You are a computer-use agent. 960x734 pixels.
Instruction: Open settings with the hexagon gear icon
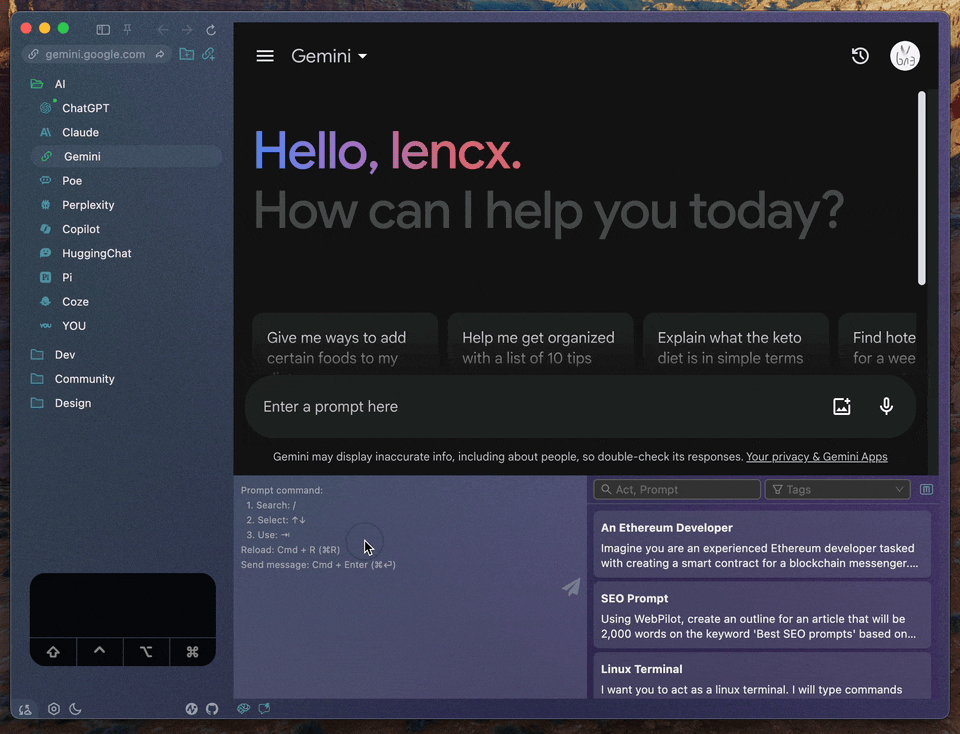click(54, 709)
